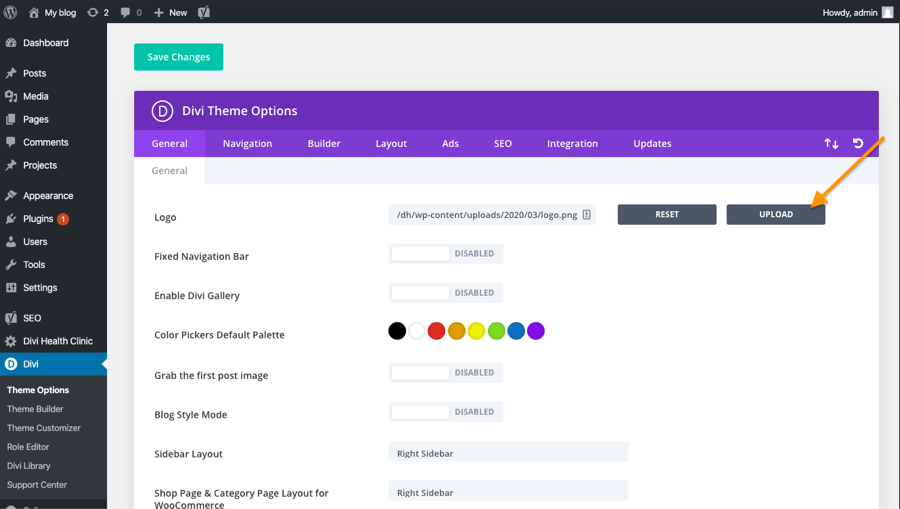Open the WordPress logo menu
The height and width of the screenshot is (509, 900).
pos(10,12)
